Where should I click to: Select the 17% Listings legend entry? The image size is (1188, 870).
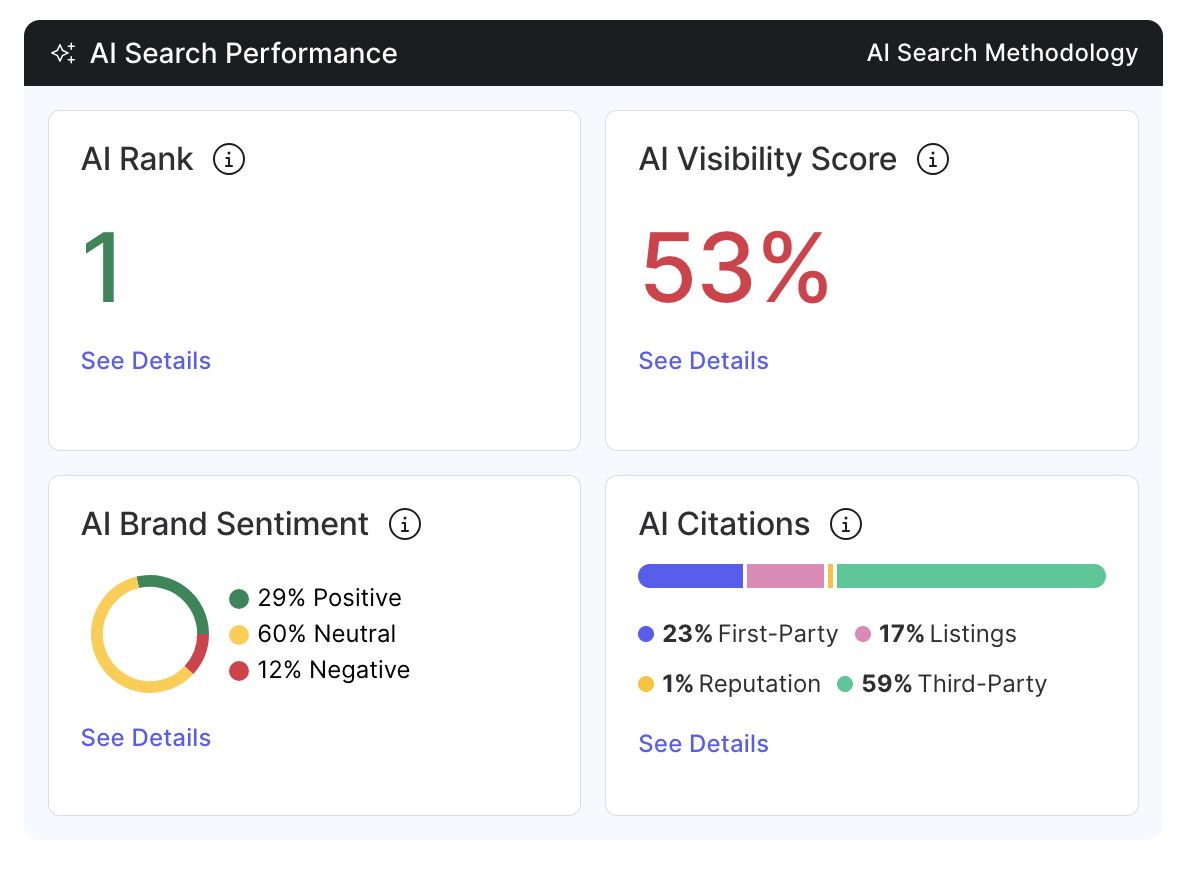point(946,634)
